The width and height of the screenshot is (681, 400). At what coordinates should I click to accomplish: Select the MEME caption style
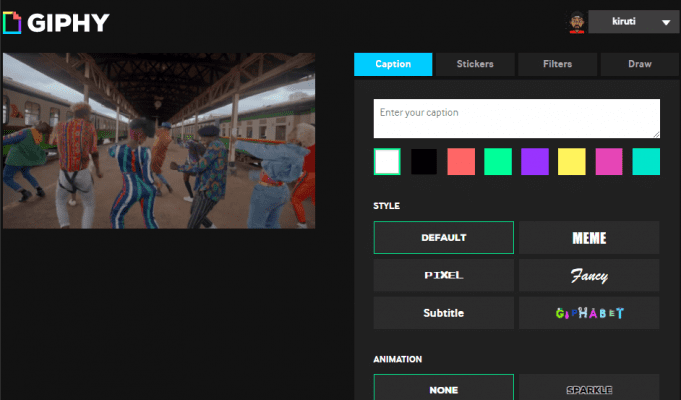pos(589,238)
